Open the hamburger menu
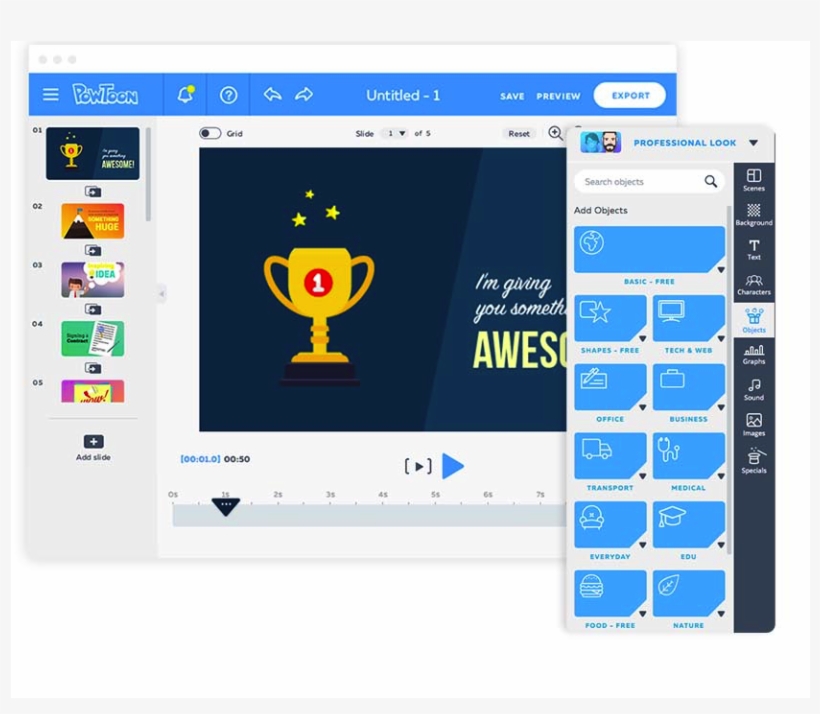This screenshot has height=714, width=820. click(51, 95)
